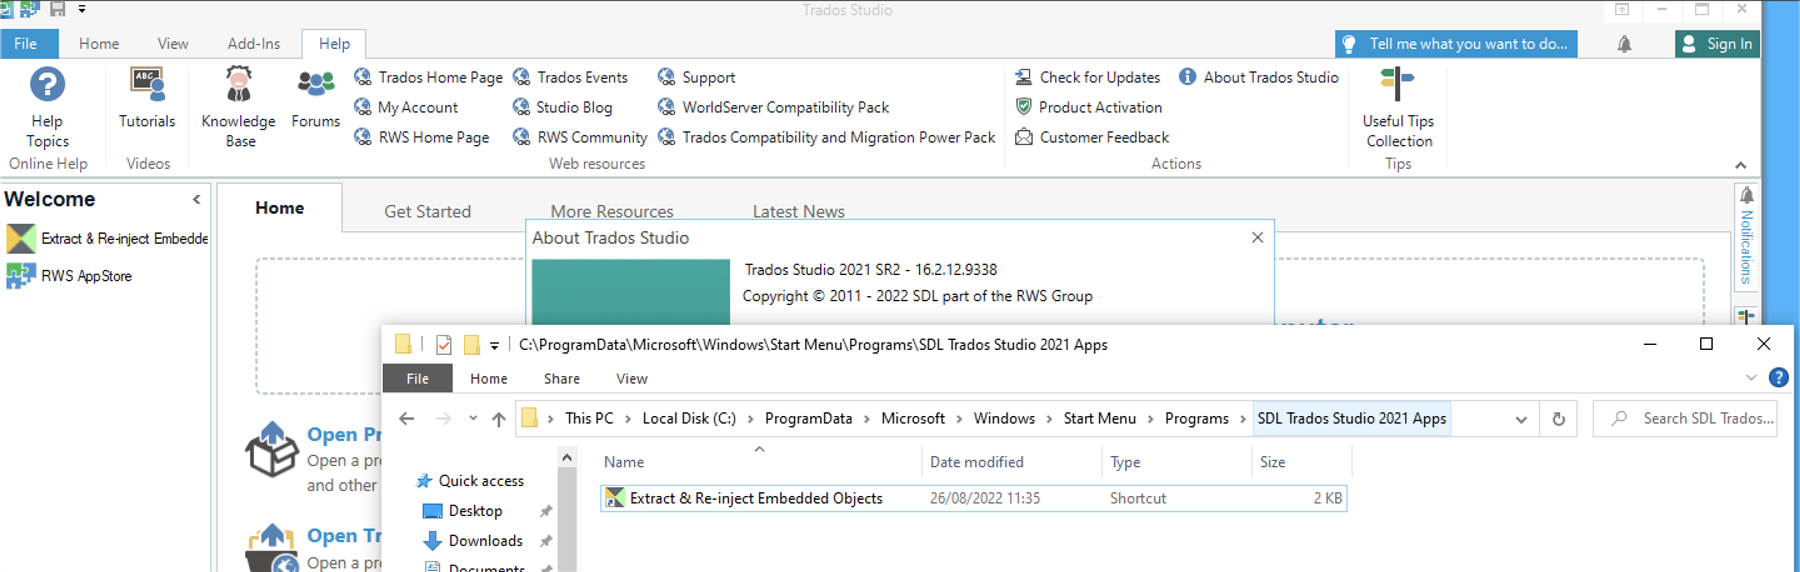Close the About Trados Studio dialog
This screenshot has height=572, width=1800.
point(1258,238)
